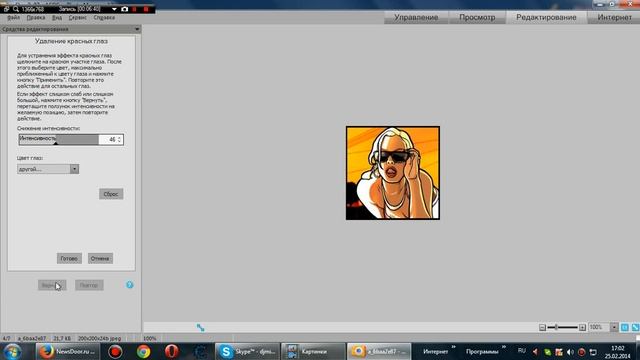
Task: Open the Управление mode tab
Action: pyautogui.click(x=416, y=18)
